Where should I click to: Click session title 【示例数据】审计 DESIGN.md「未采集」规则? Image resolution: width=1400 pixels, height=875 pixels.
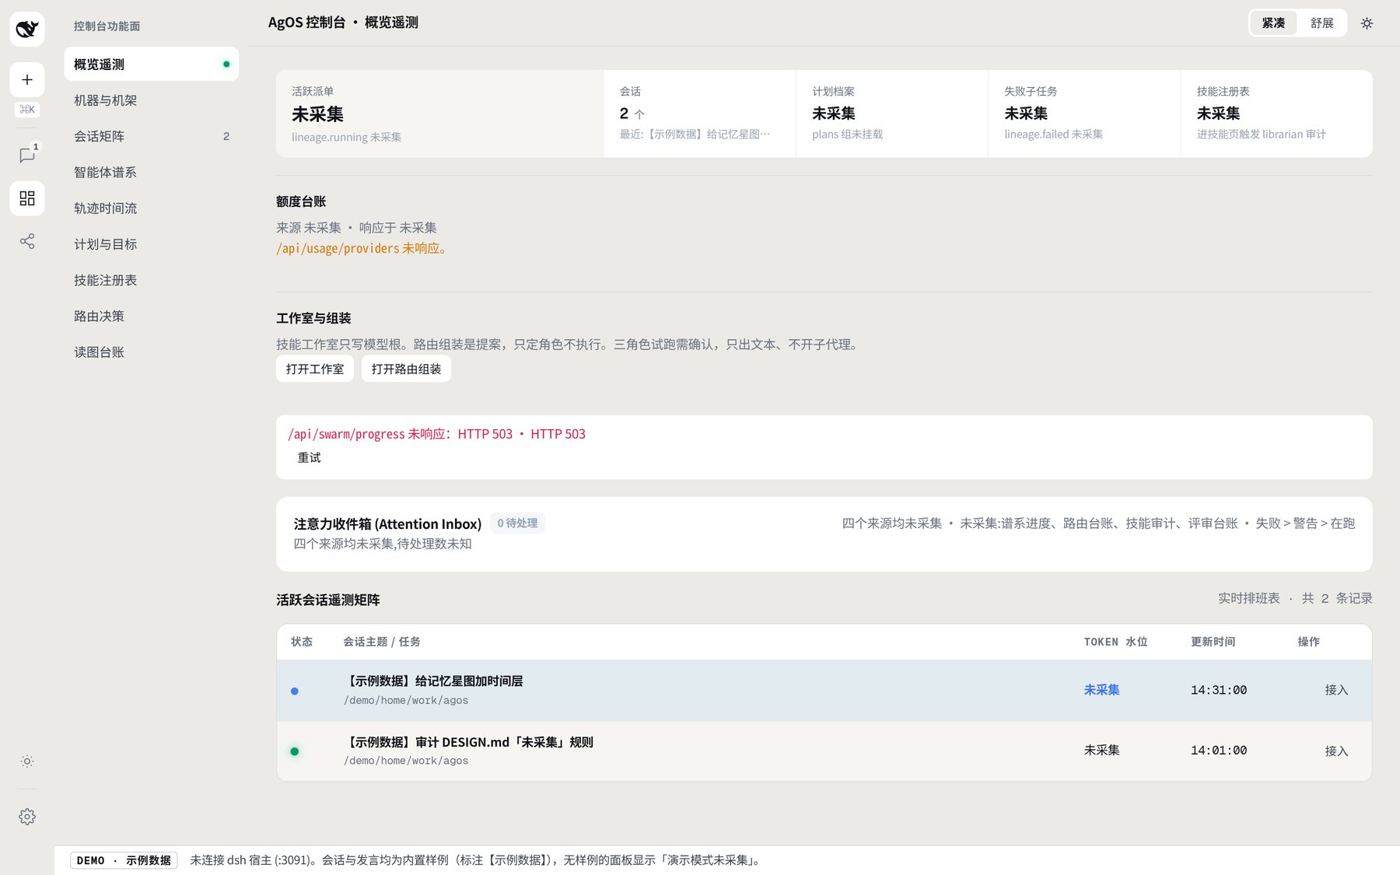468,742
